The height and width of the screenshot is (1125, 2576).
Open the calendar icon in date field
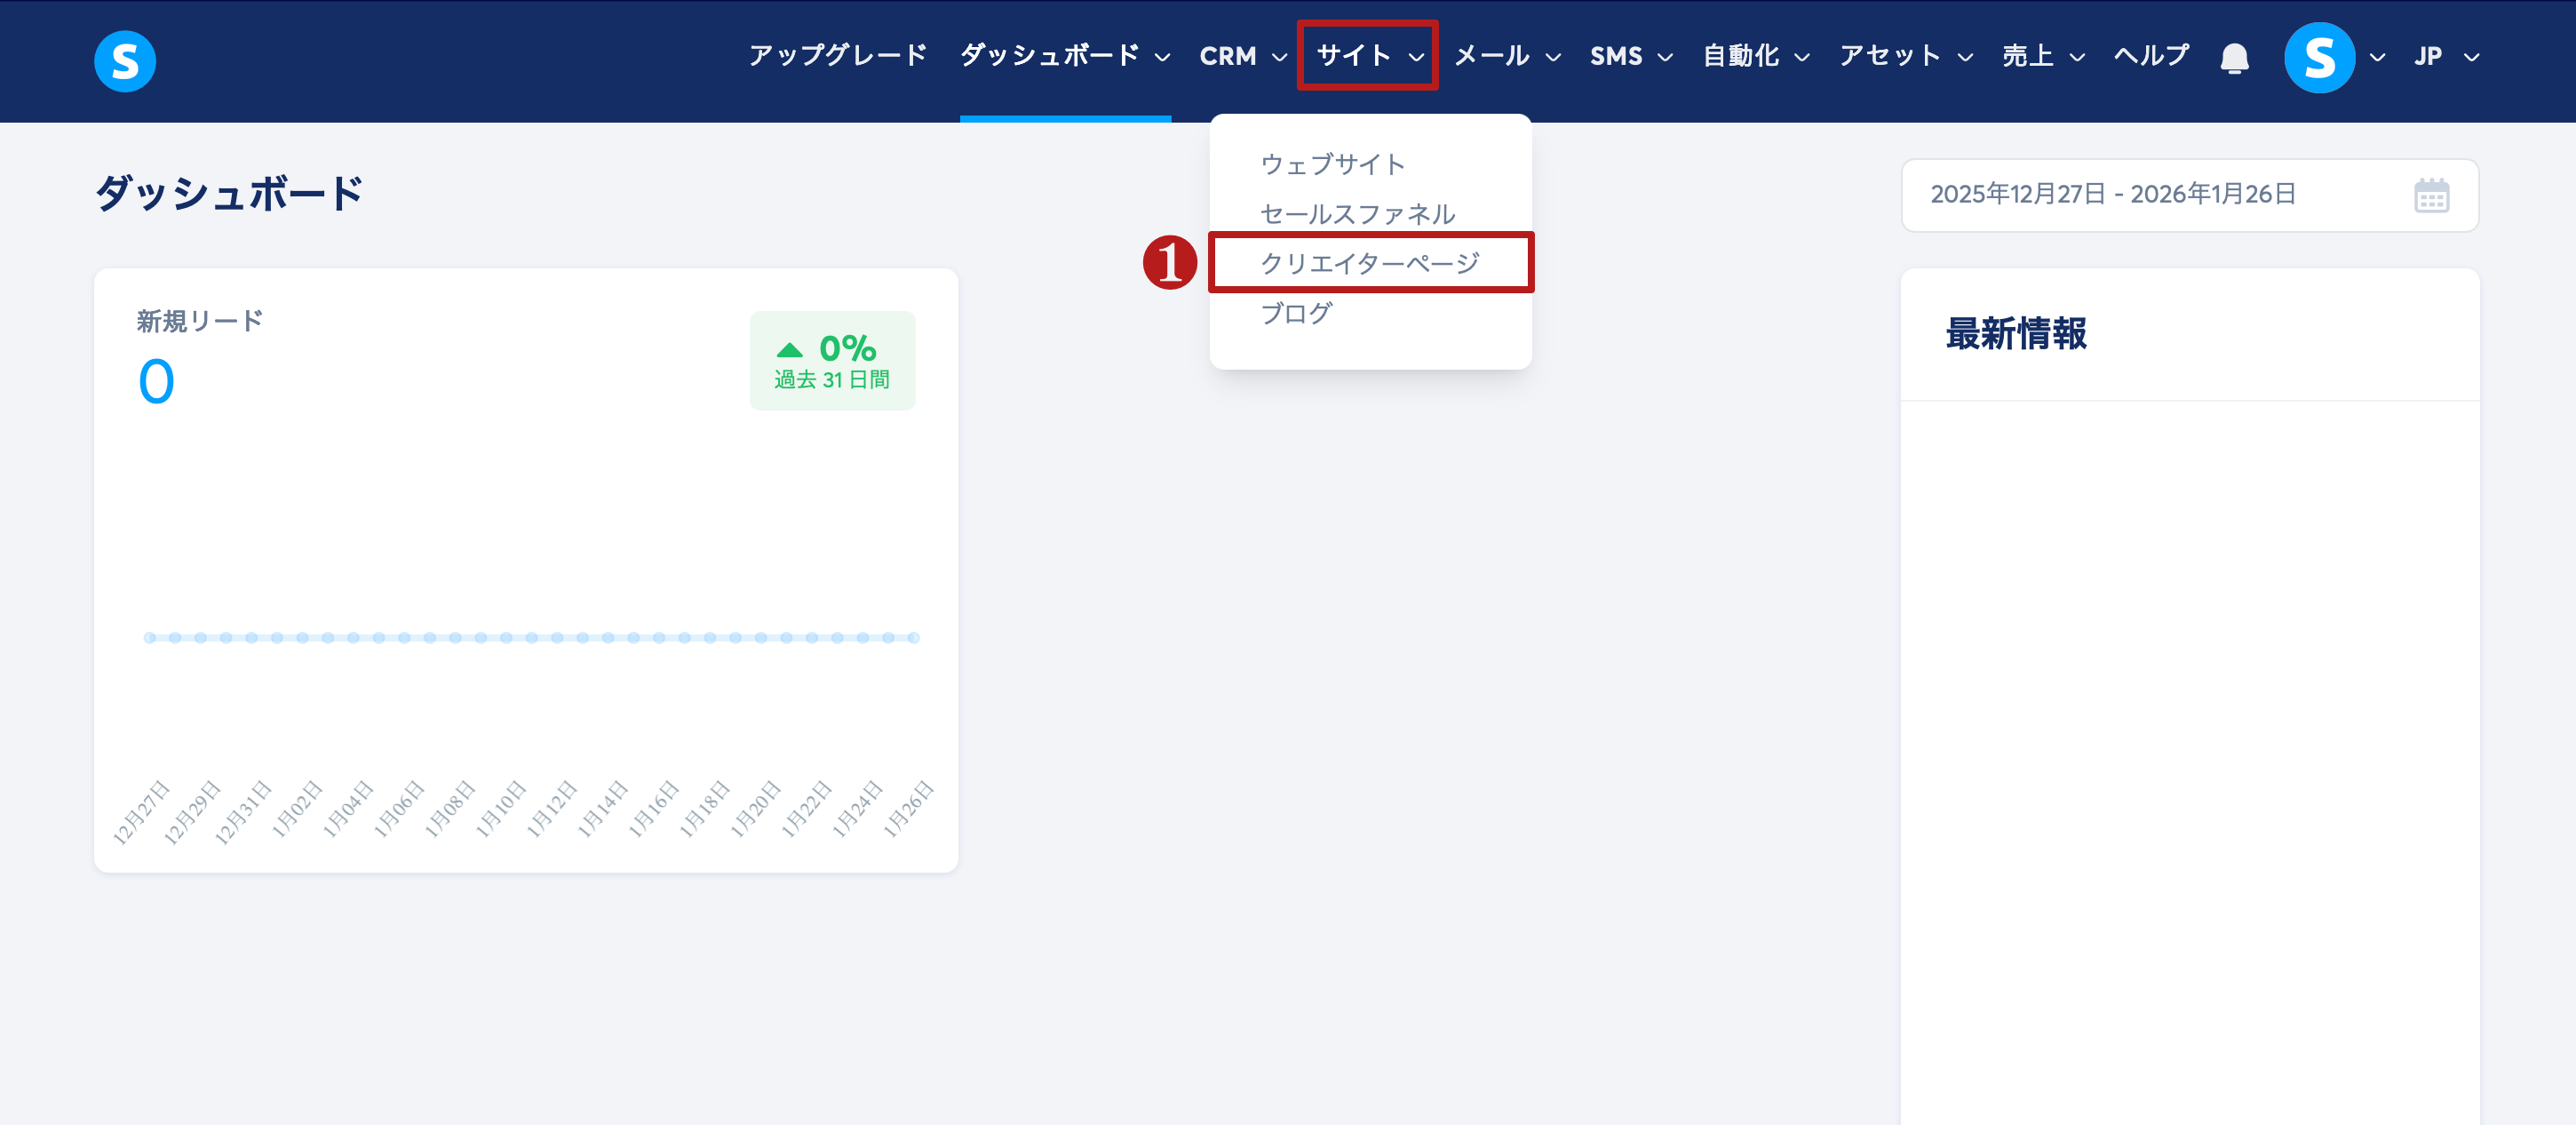click(x=2431, y=195)
